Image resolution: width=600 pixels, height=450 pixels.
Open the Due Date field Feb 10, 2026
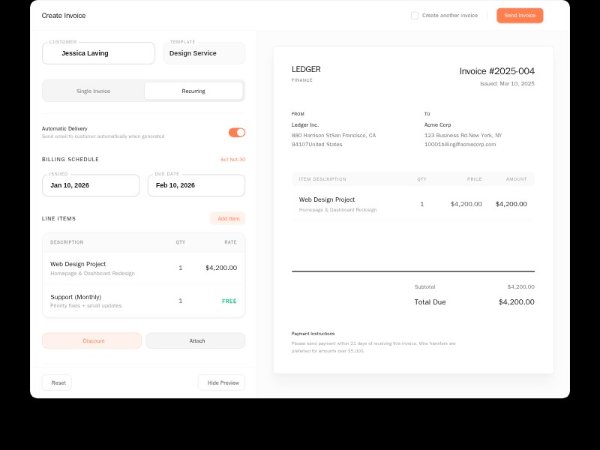[x=197, y=185]
